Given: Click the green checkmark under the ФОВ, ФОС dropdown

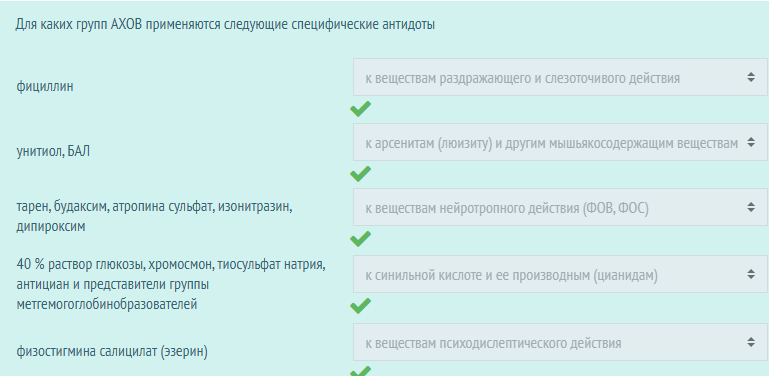Looking at the screenshot, I should 360,239.
